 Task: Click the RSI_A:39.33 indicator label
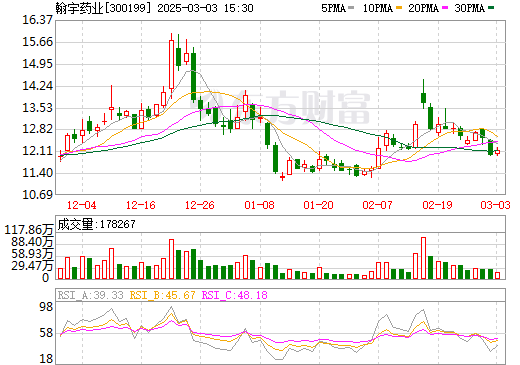90,295
